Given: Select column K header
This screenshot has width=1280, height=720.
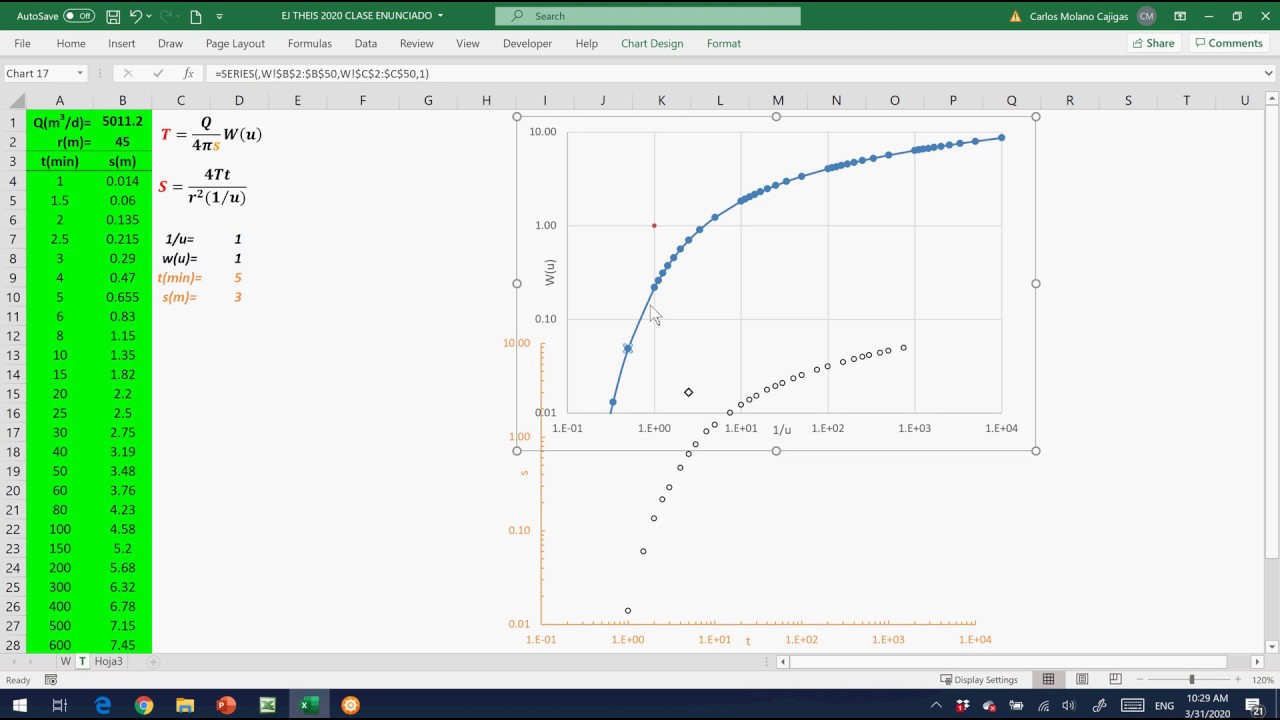Looking at the screenshot, I should (x=661, y=100).
